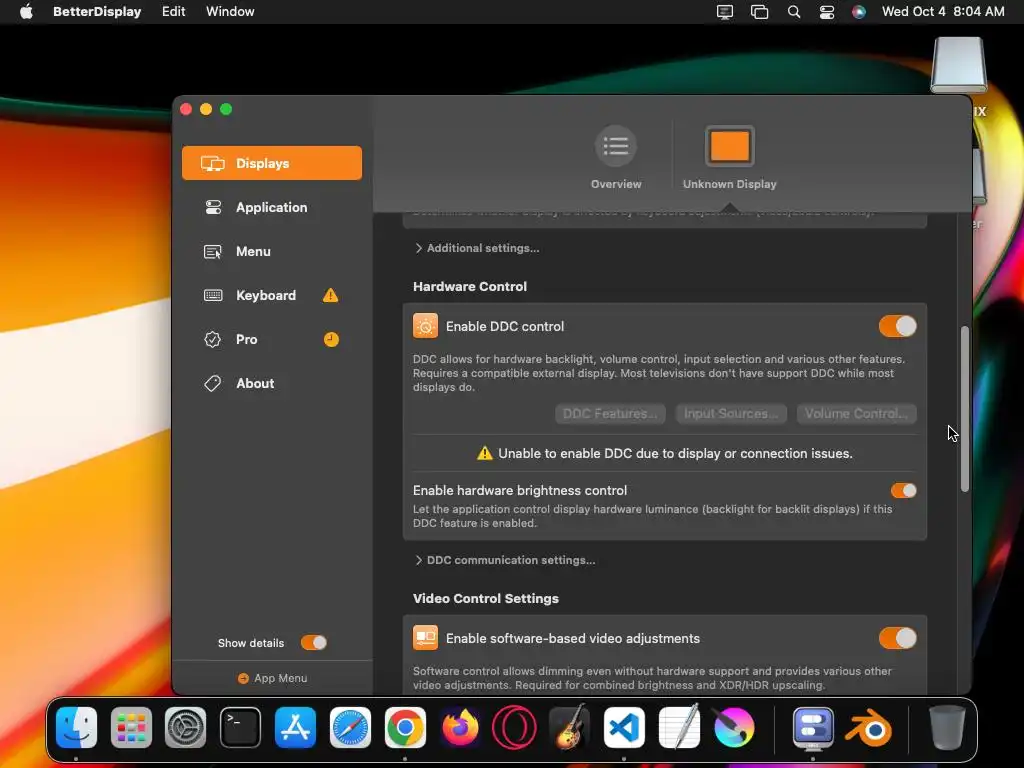
Task: Open Krita from the Dock
Action: point(734,727)
